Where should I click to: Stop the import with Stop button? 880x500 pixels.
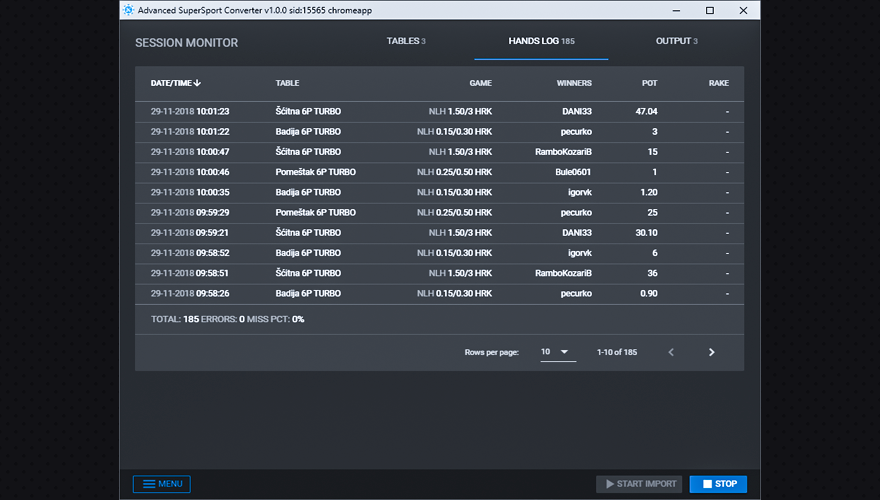718,484
